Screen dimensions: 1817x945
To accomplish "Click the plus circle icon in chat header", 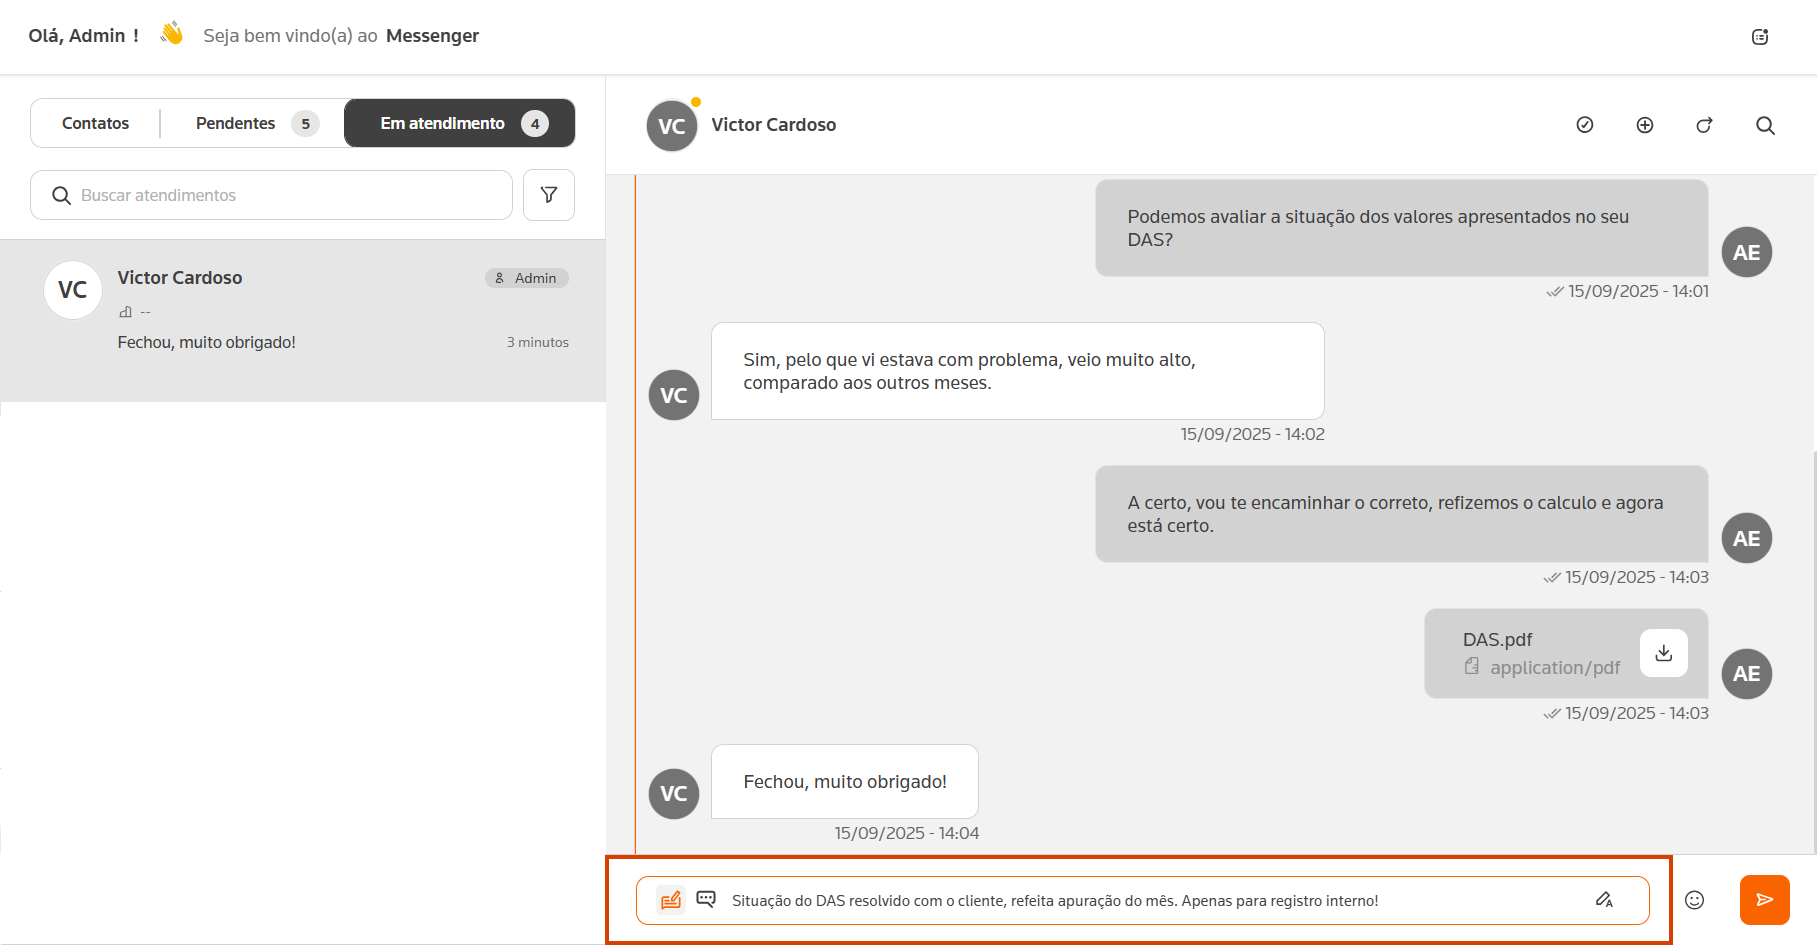I will (1644, 125).
